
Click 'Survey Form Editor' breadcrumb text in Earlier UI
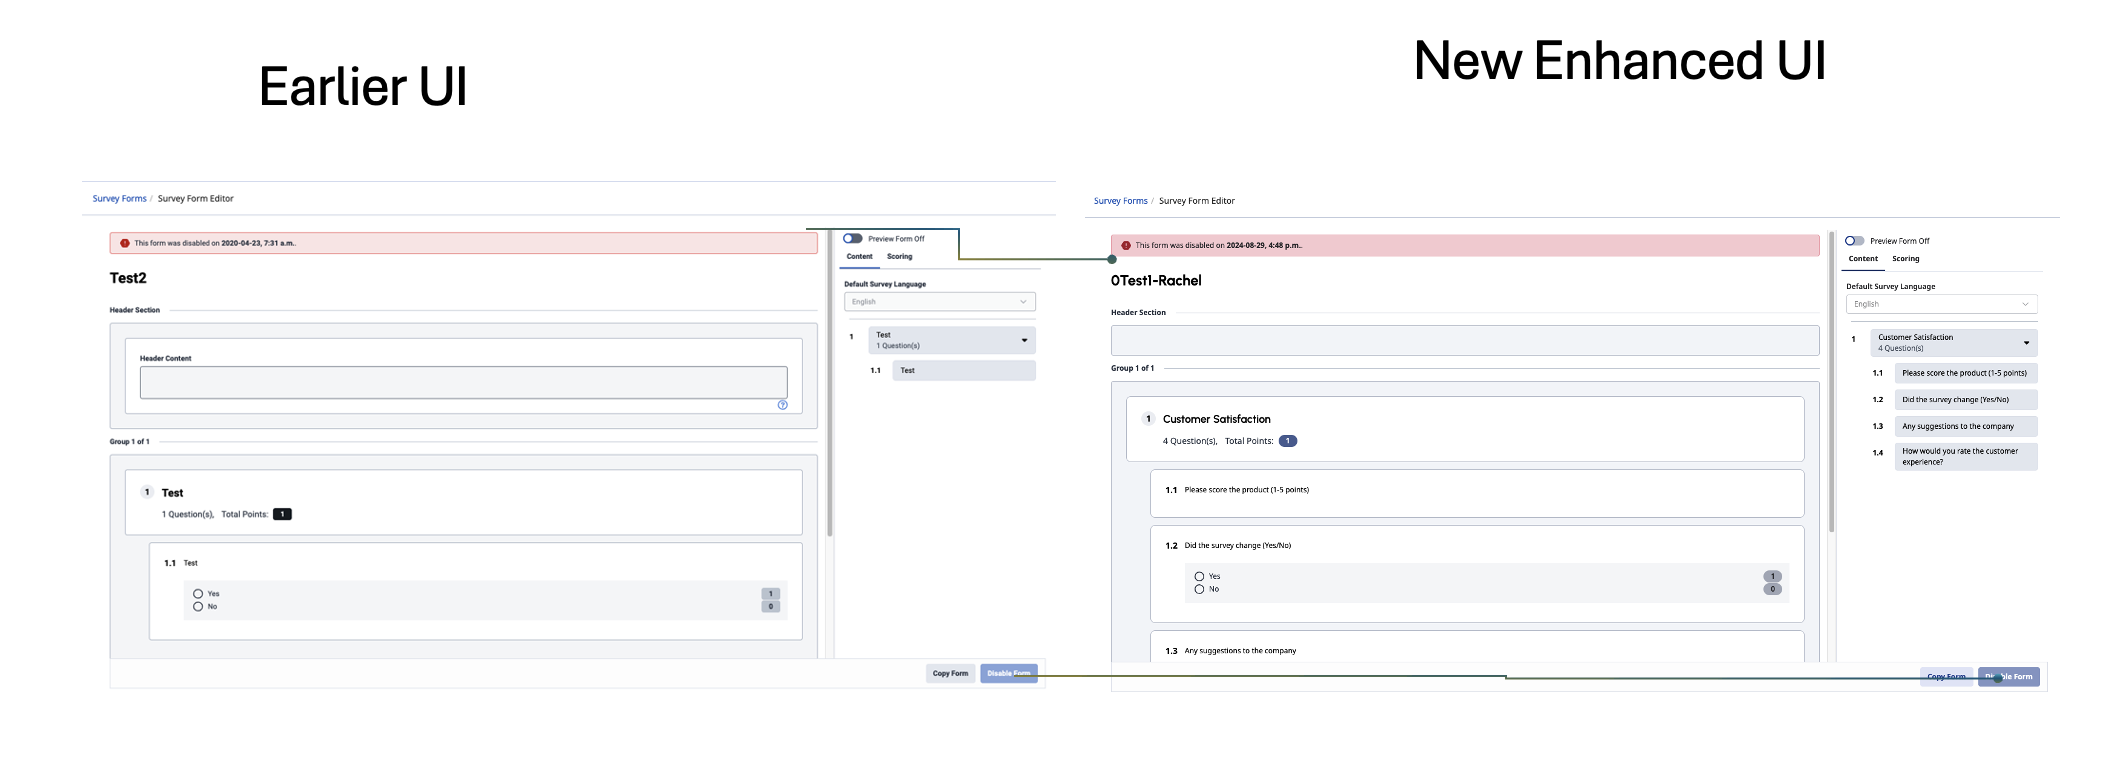click(x=195, y=199)
